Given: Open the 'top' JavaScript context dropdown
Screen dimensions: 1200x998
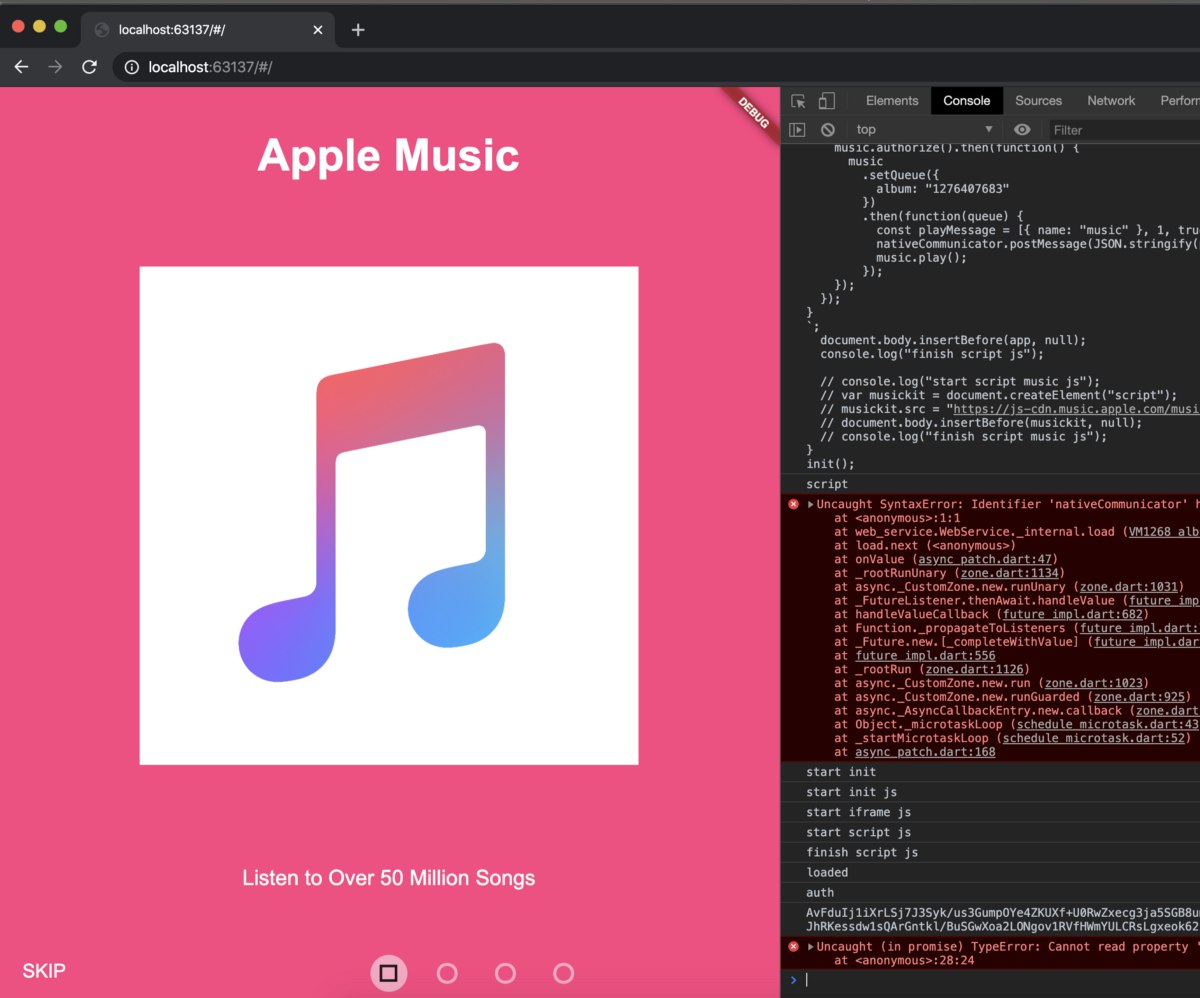Looking at the screenshot, I should click(x=924, y=130).
